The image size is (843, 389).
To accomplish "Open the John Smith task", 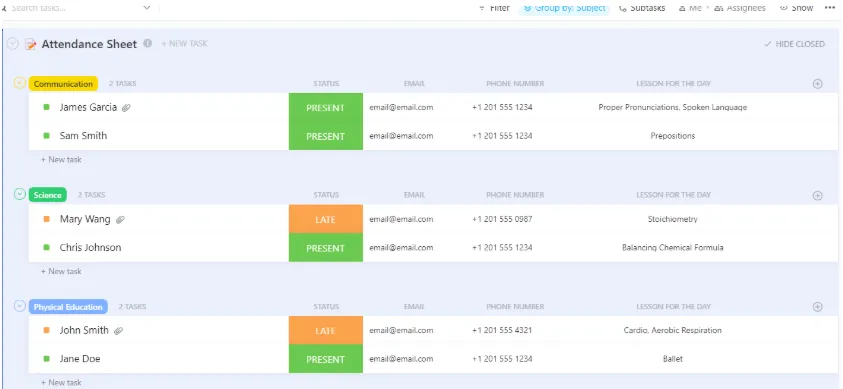I will (84, 330).
